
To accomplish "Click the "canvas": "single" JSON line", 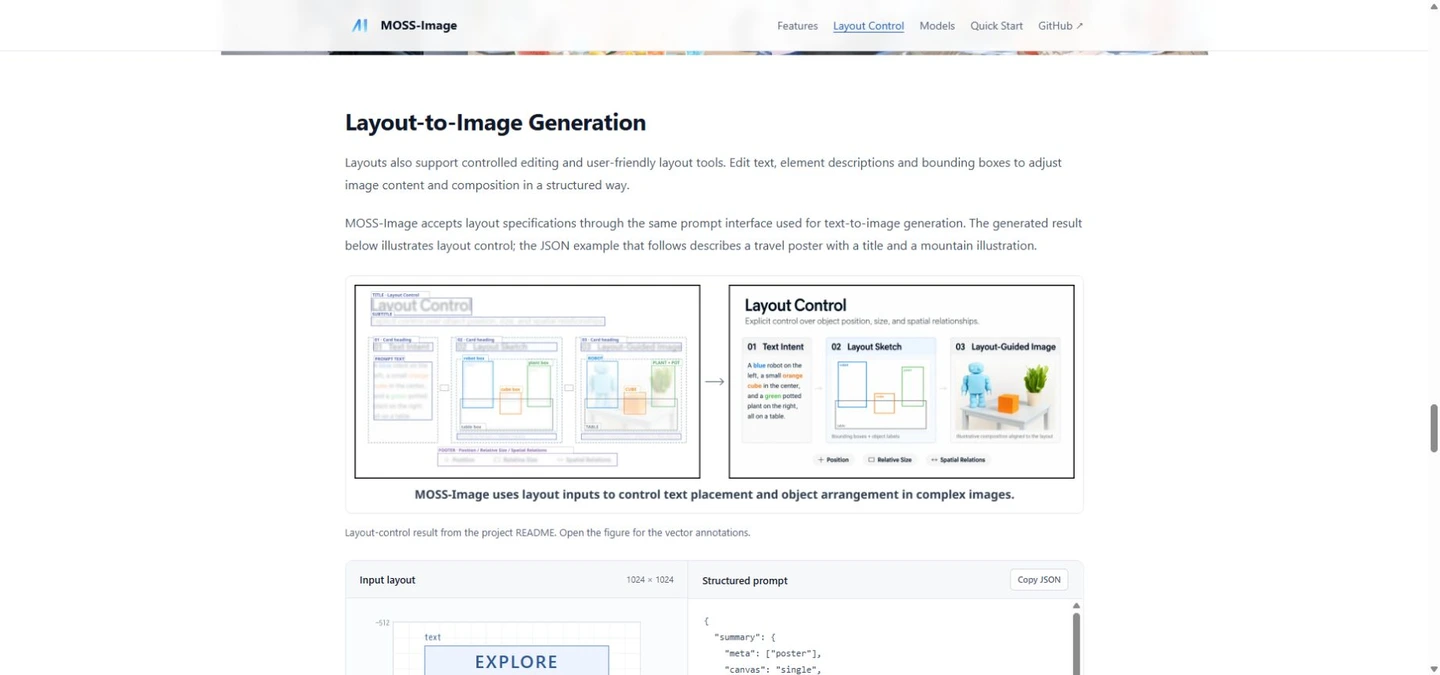I will (773, 669).
